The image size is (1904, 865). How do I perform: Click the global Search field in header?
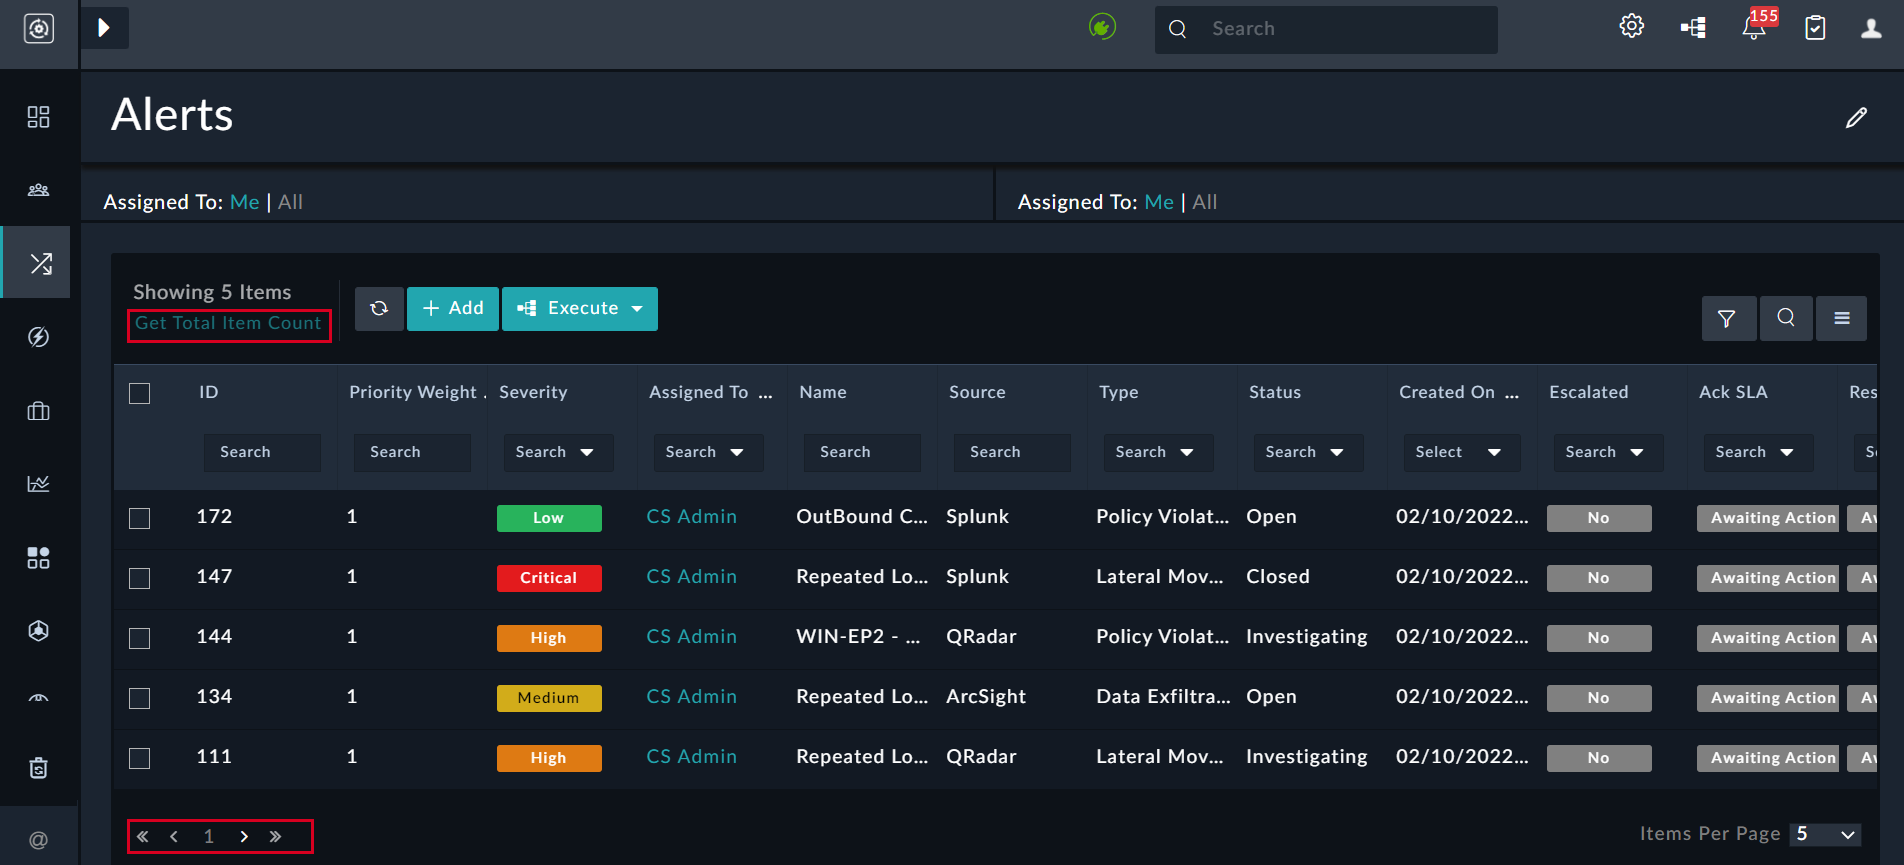pyautogui.click(x=1326, y=29)
